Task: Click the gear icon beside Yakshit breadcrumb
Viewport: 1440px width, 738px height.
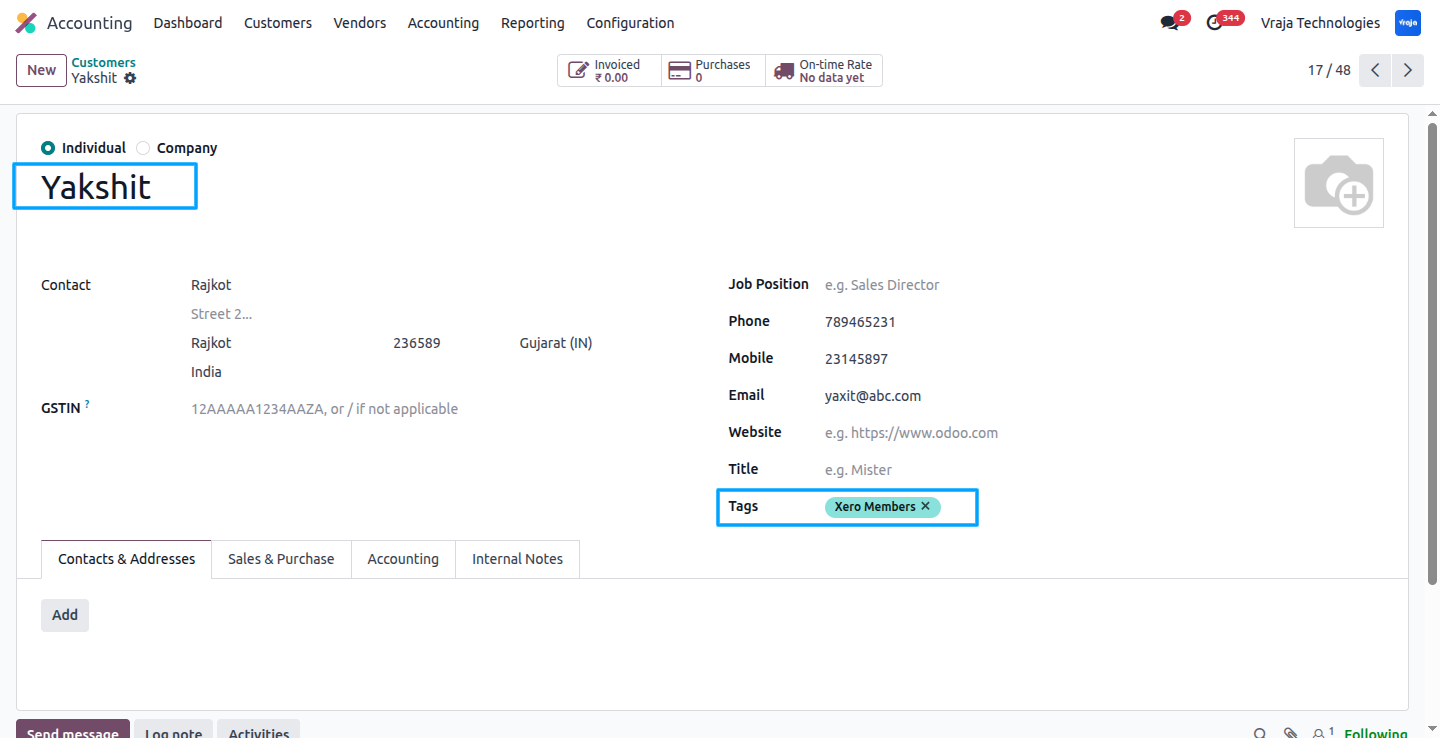Action: (130, 78)
